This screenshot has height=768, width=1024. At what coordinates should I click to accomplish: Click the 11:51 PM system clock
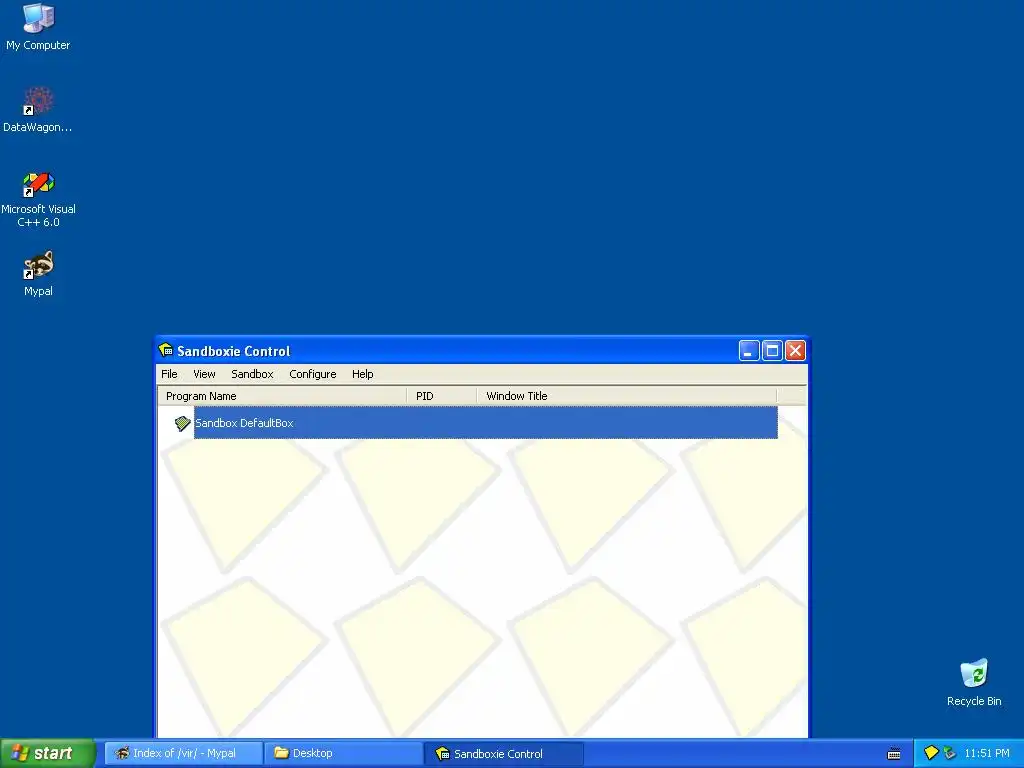(x=987, y=753)
